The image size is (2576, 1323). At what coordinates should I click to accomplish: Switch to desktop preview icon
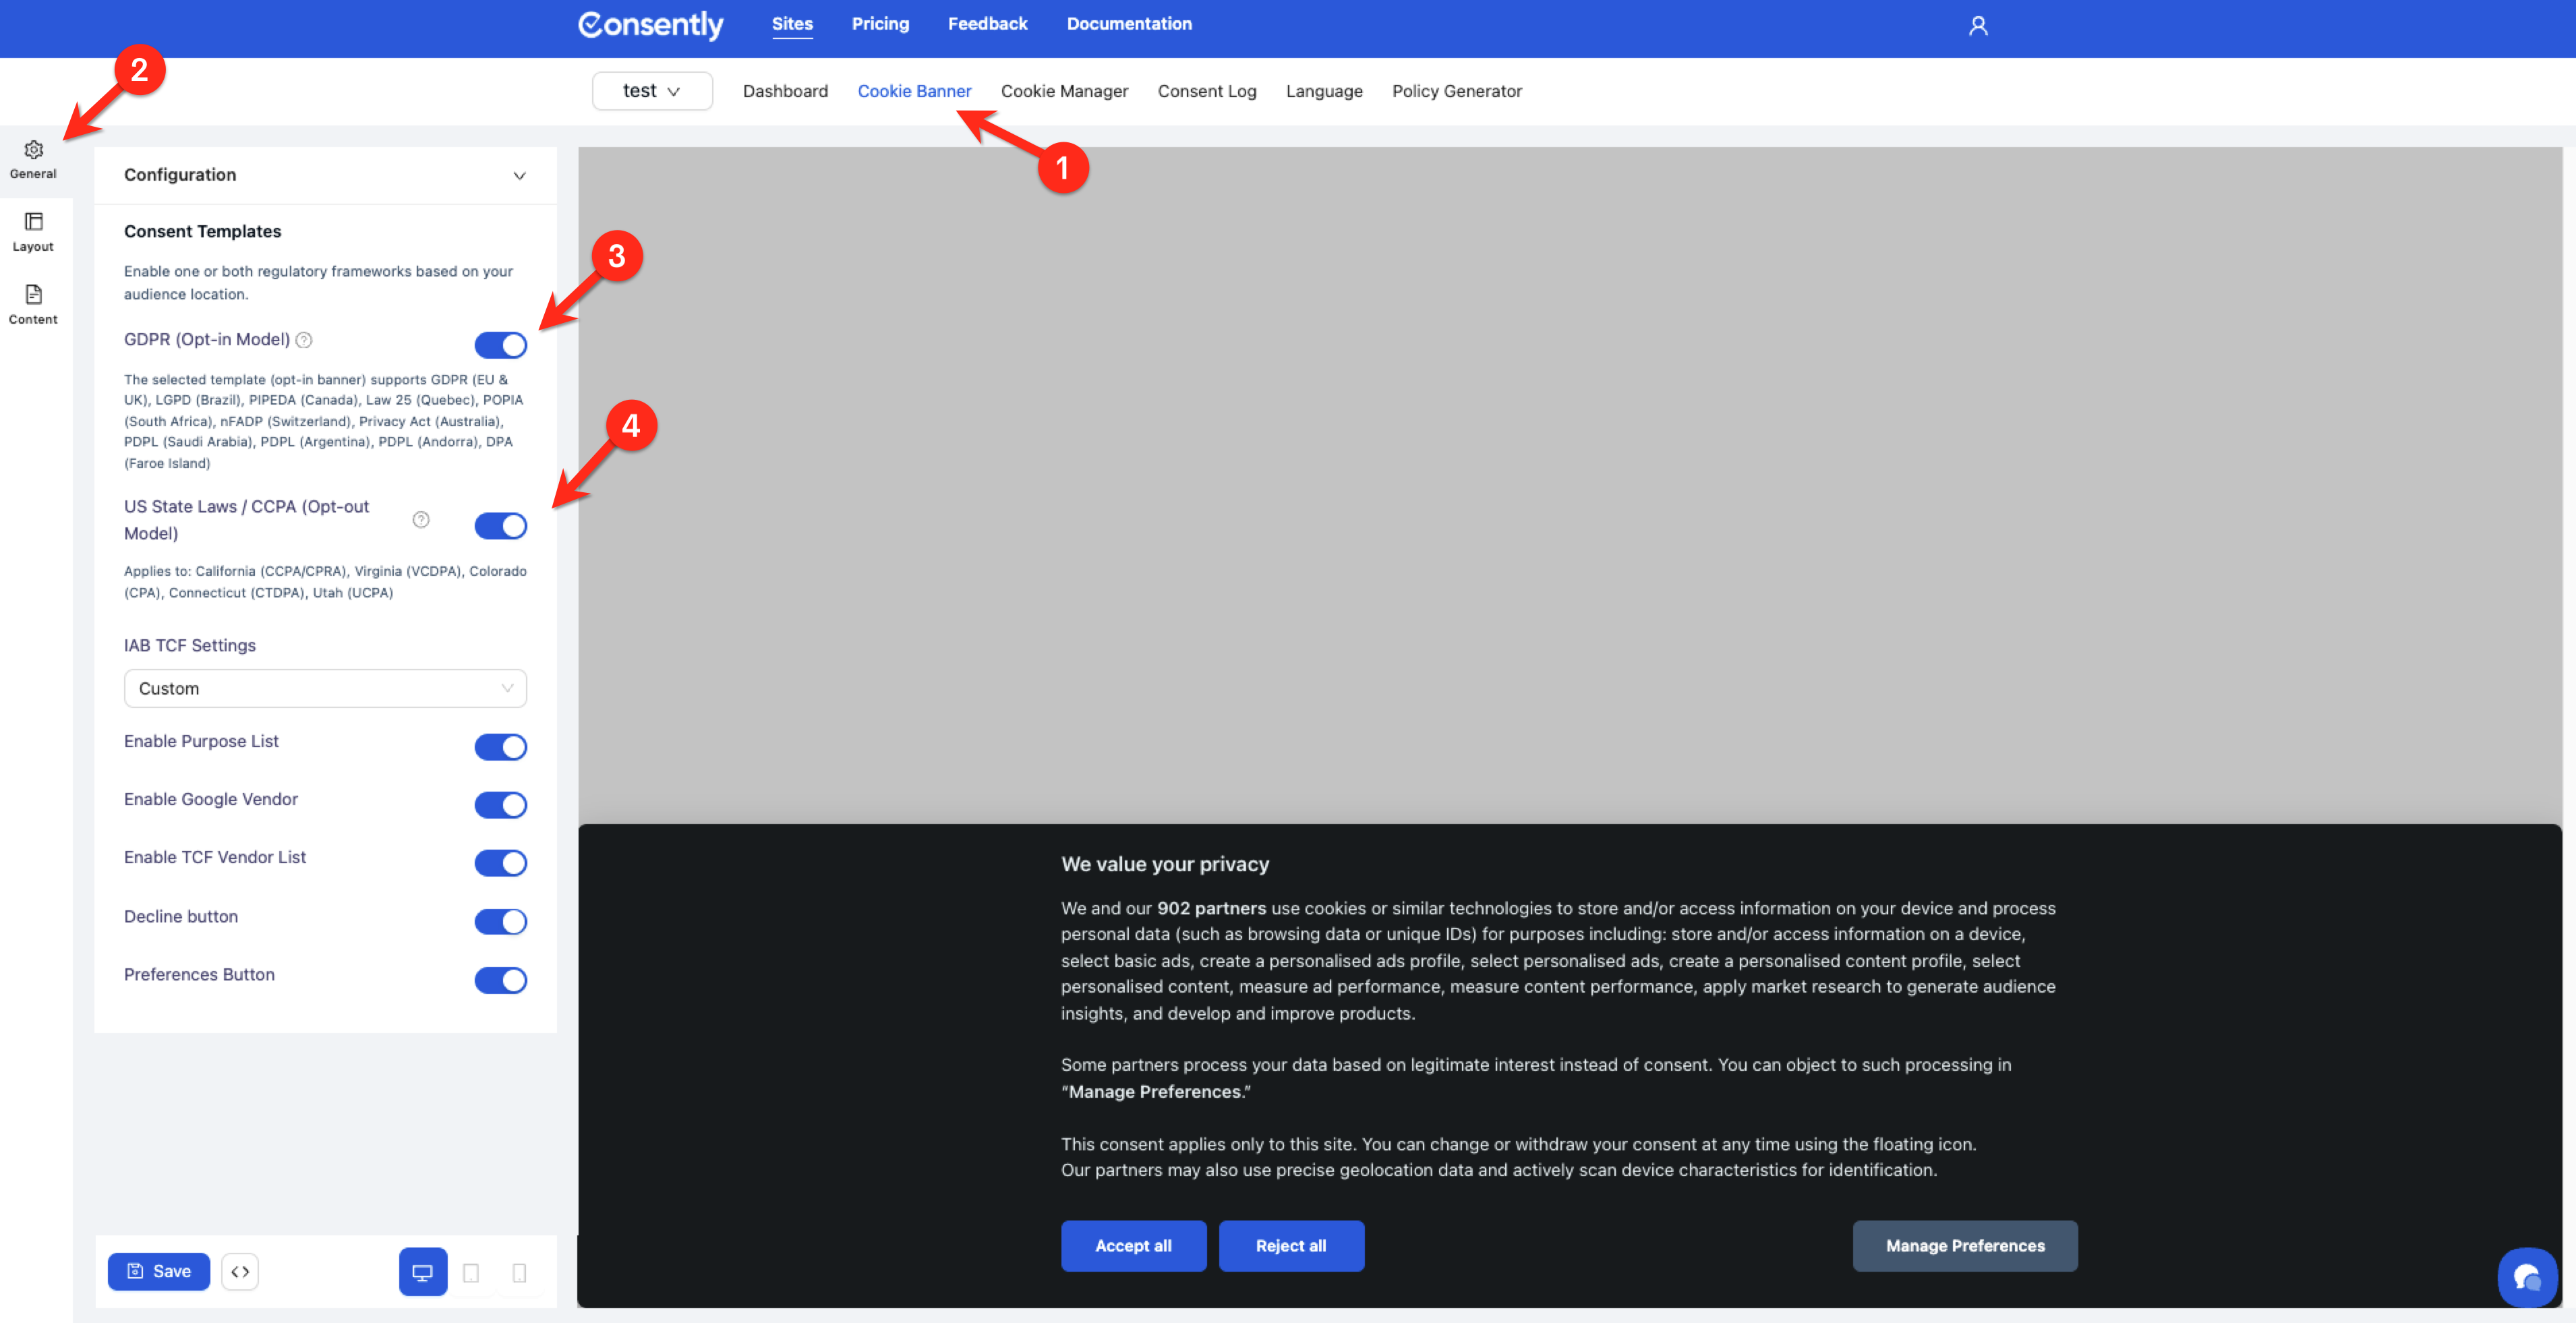[422, 1272]
